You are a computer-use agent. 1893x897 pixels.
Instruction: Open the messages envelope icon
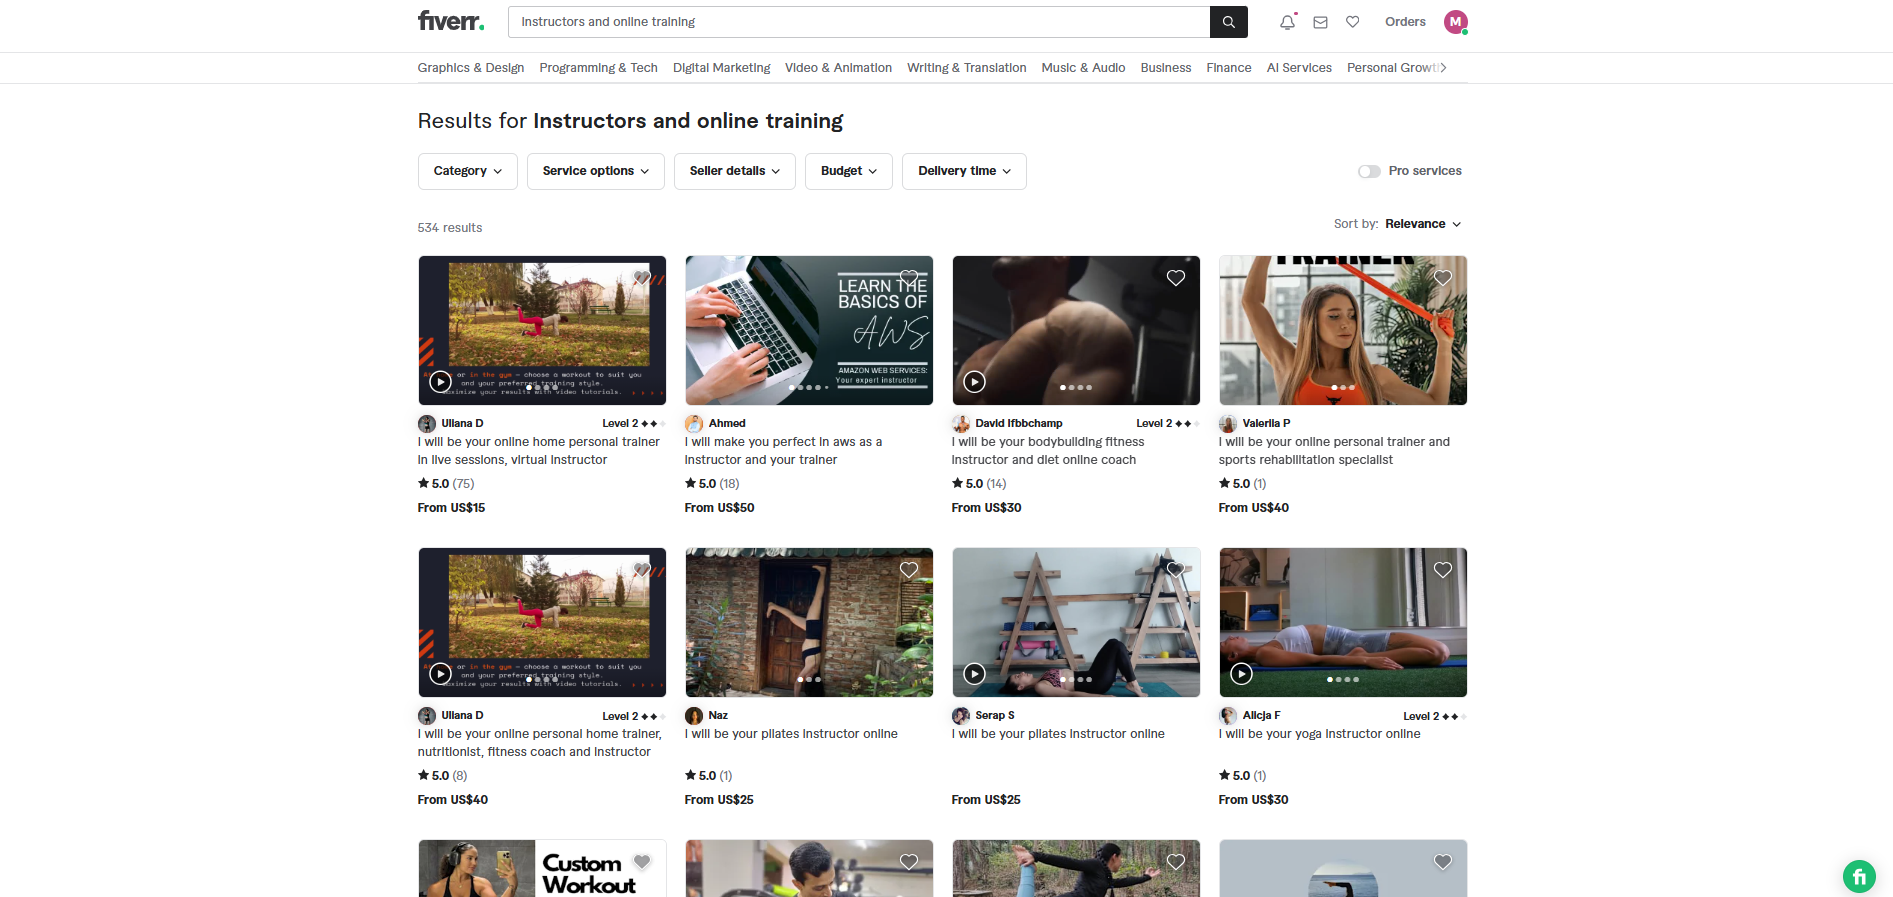tap(1320, 22)
